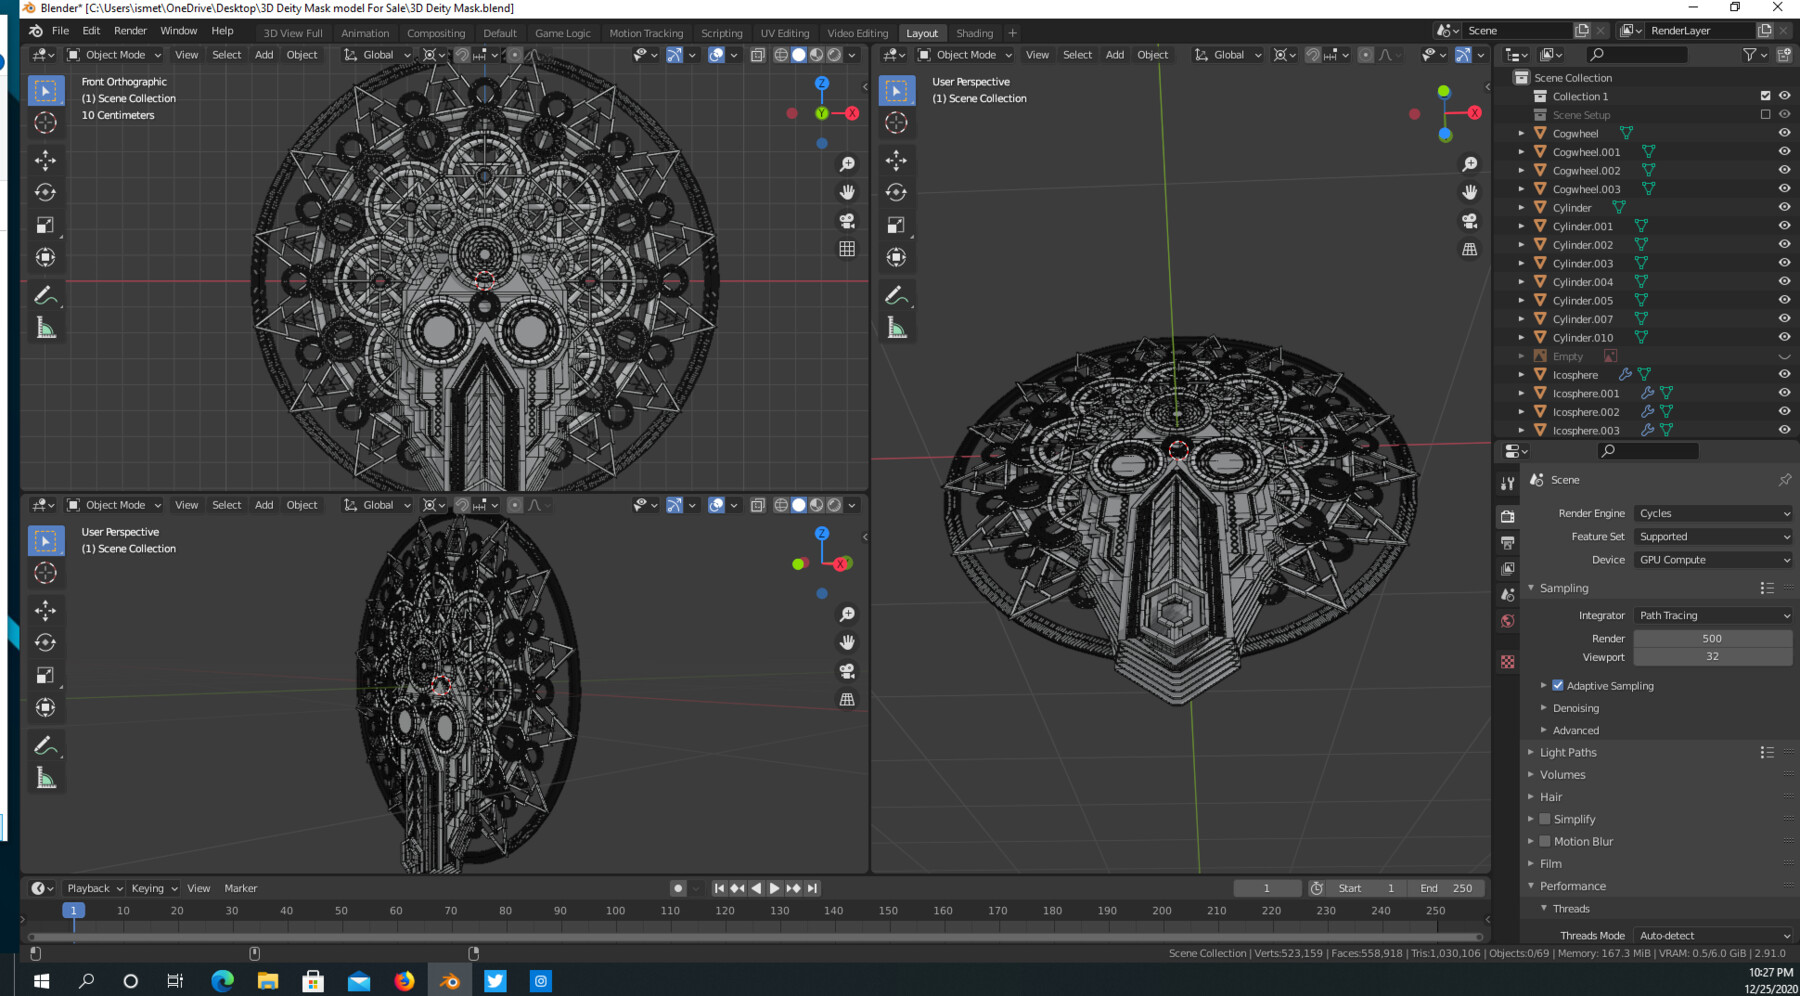Switch to the Shading workspace tab
The width and height of the screenshot is (1800, 996).
click(974, 33)
